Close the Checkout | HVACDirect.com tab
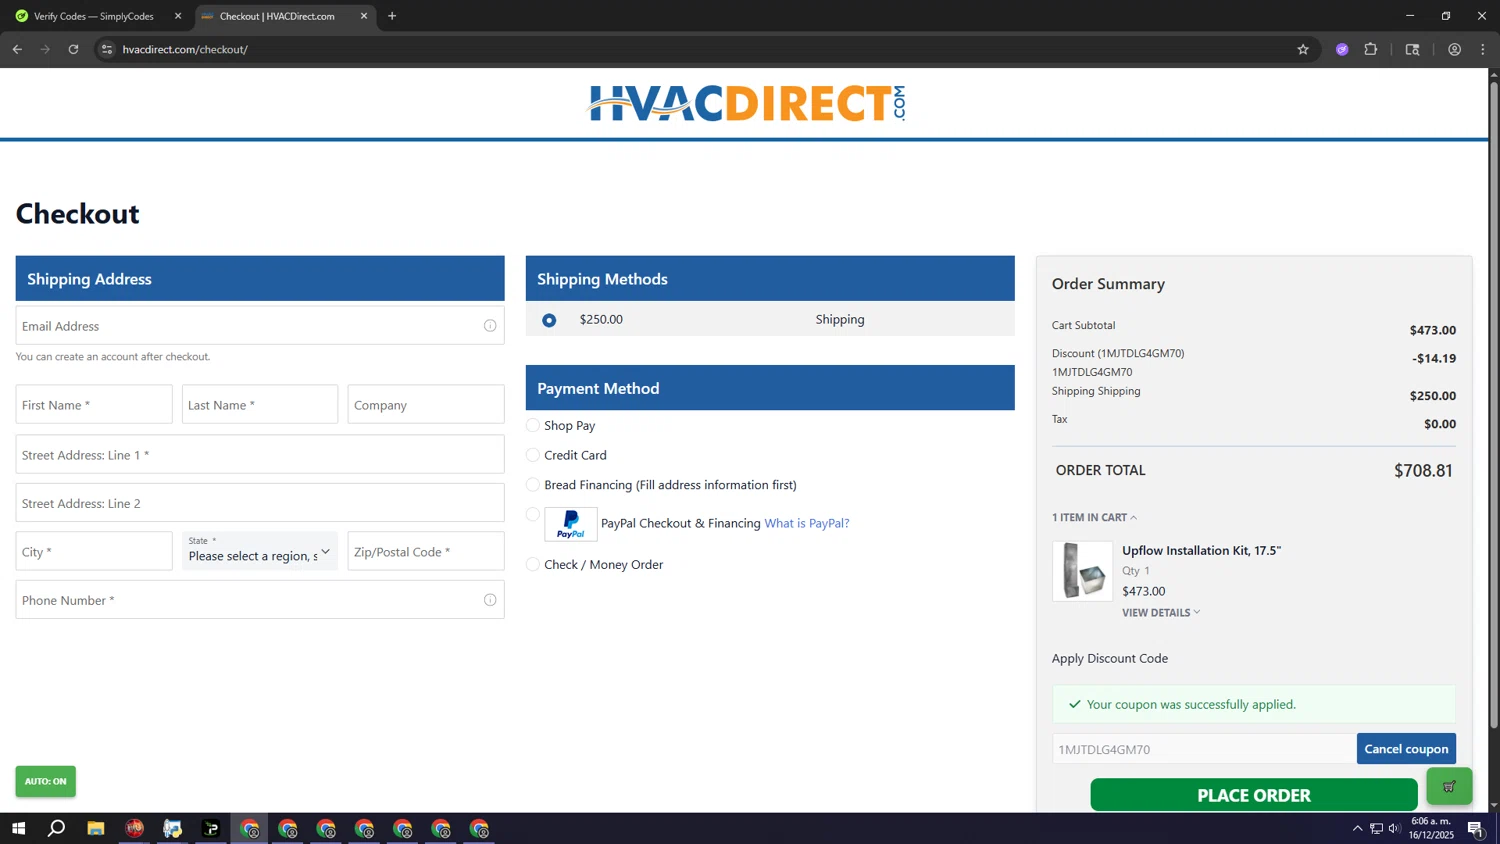This screenshot has width=1500, height=844. [364, 16]
